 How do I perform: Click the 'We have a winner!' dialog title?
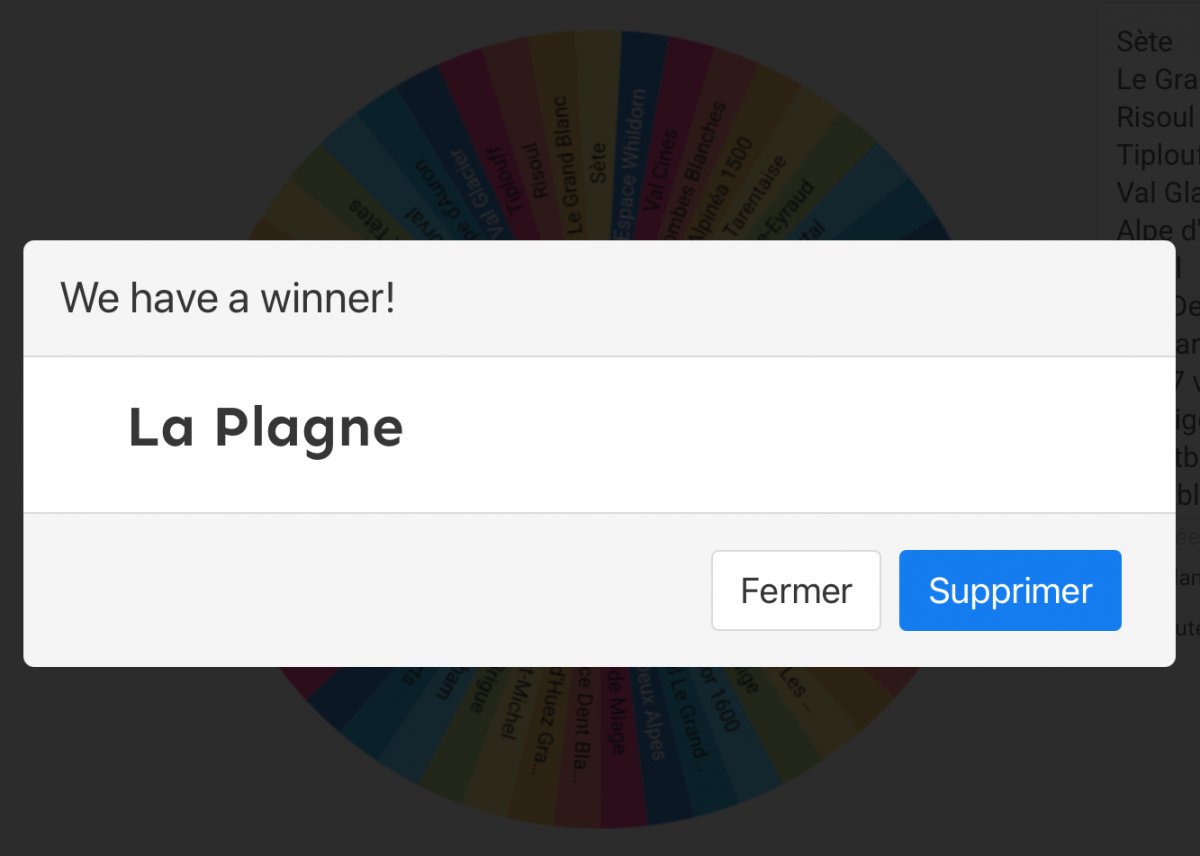[228, 298]
